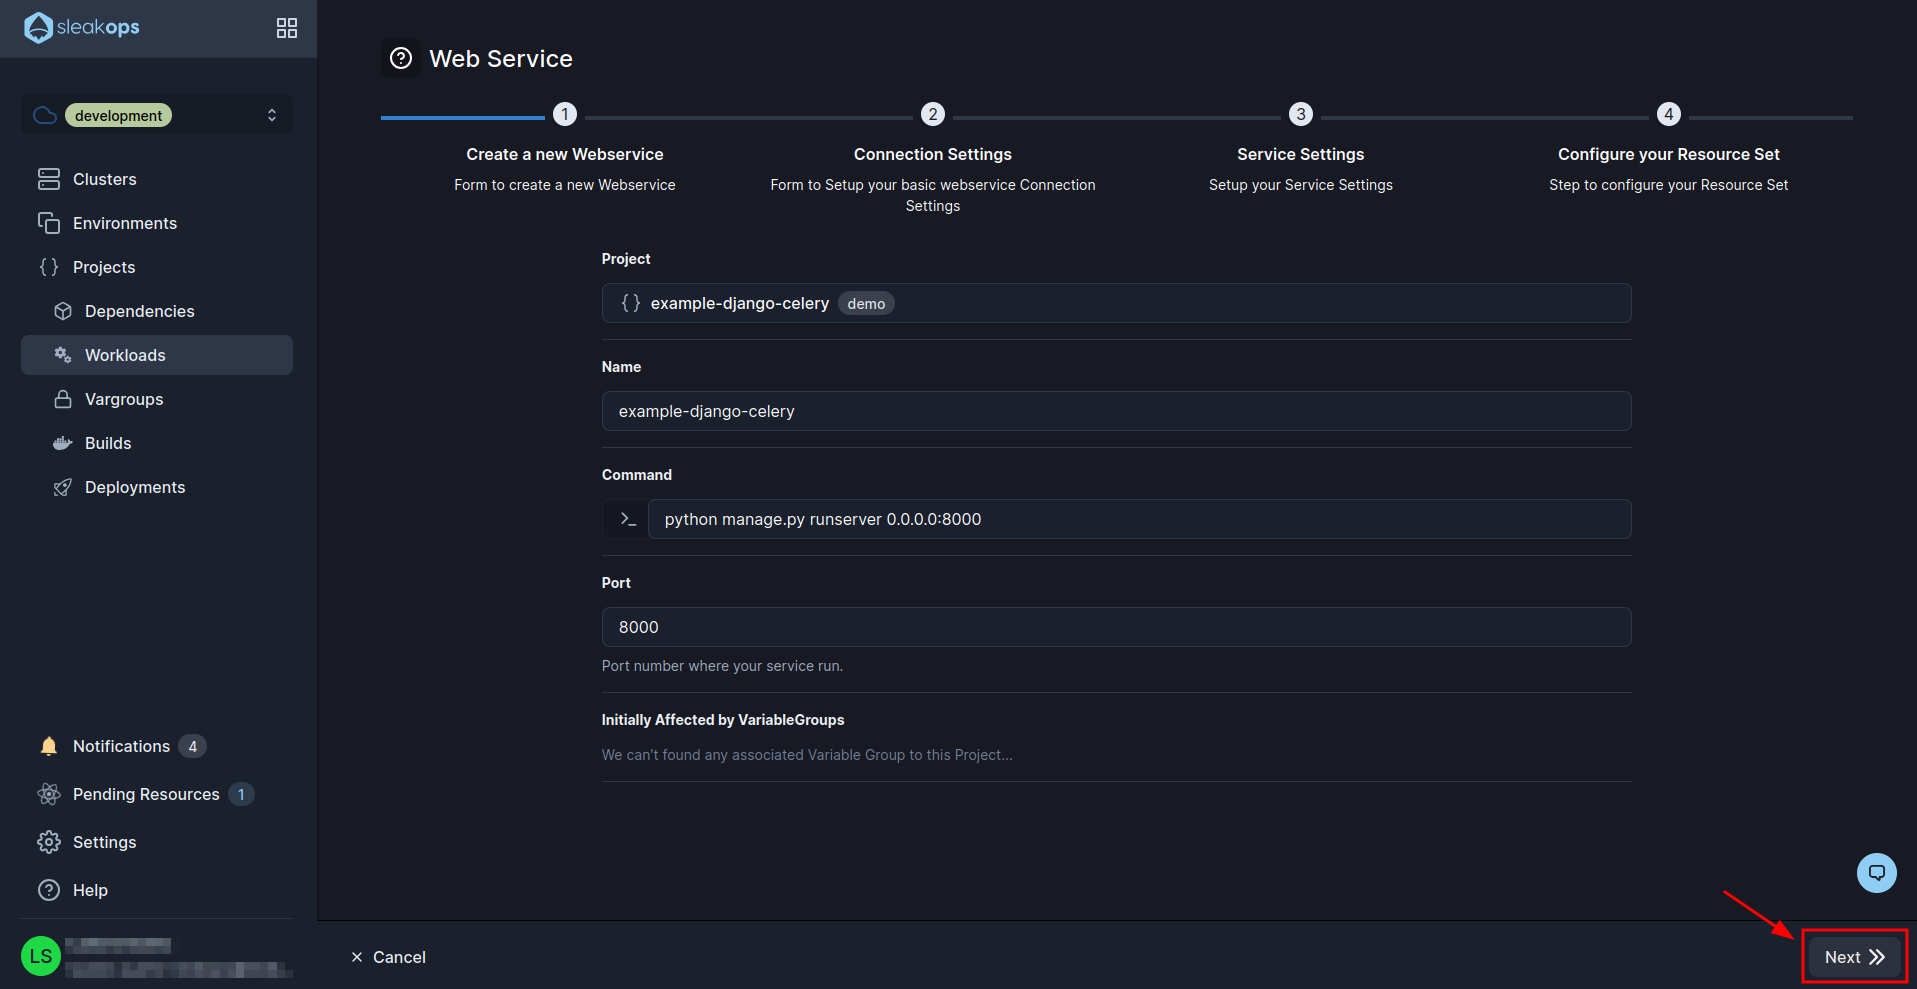Focus the Command input field

tap(1139, 519)
